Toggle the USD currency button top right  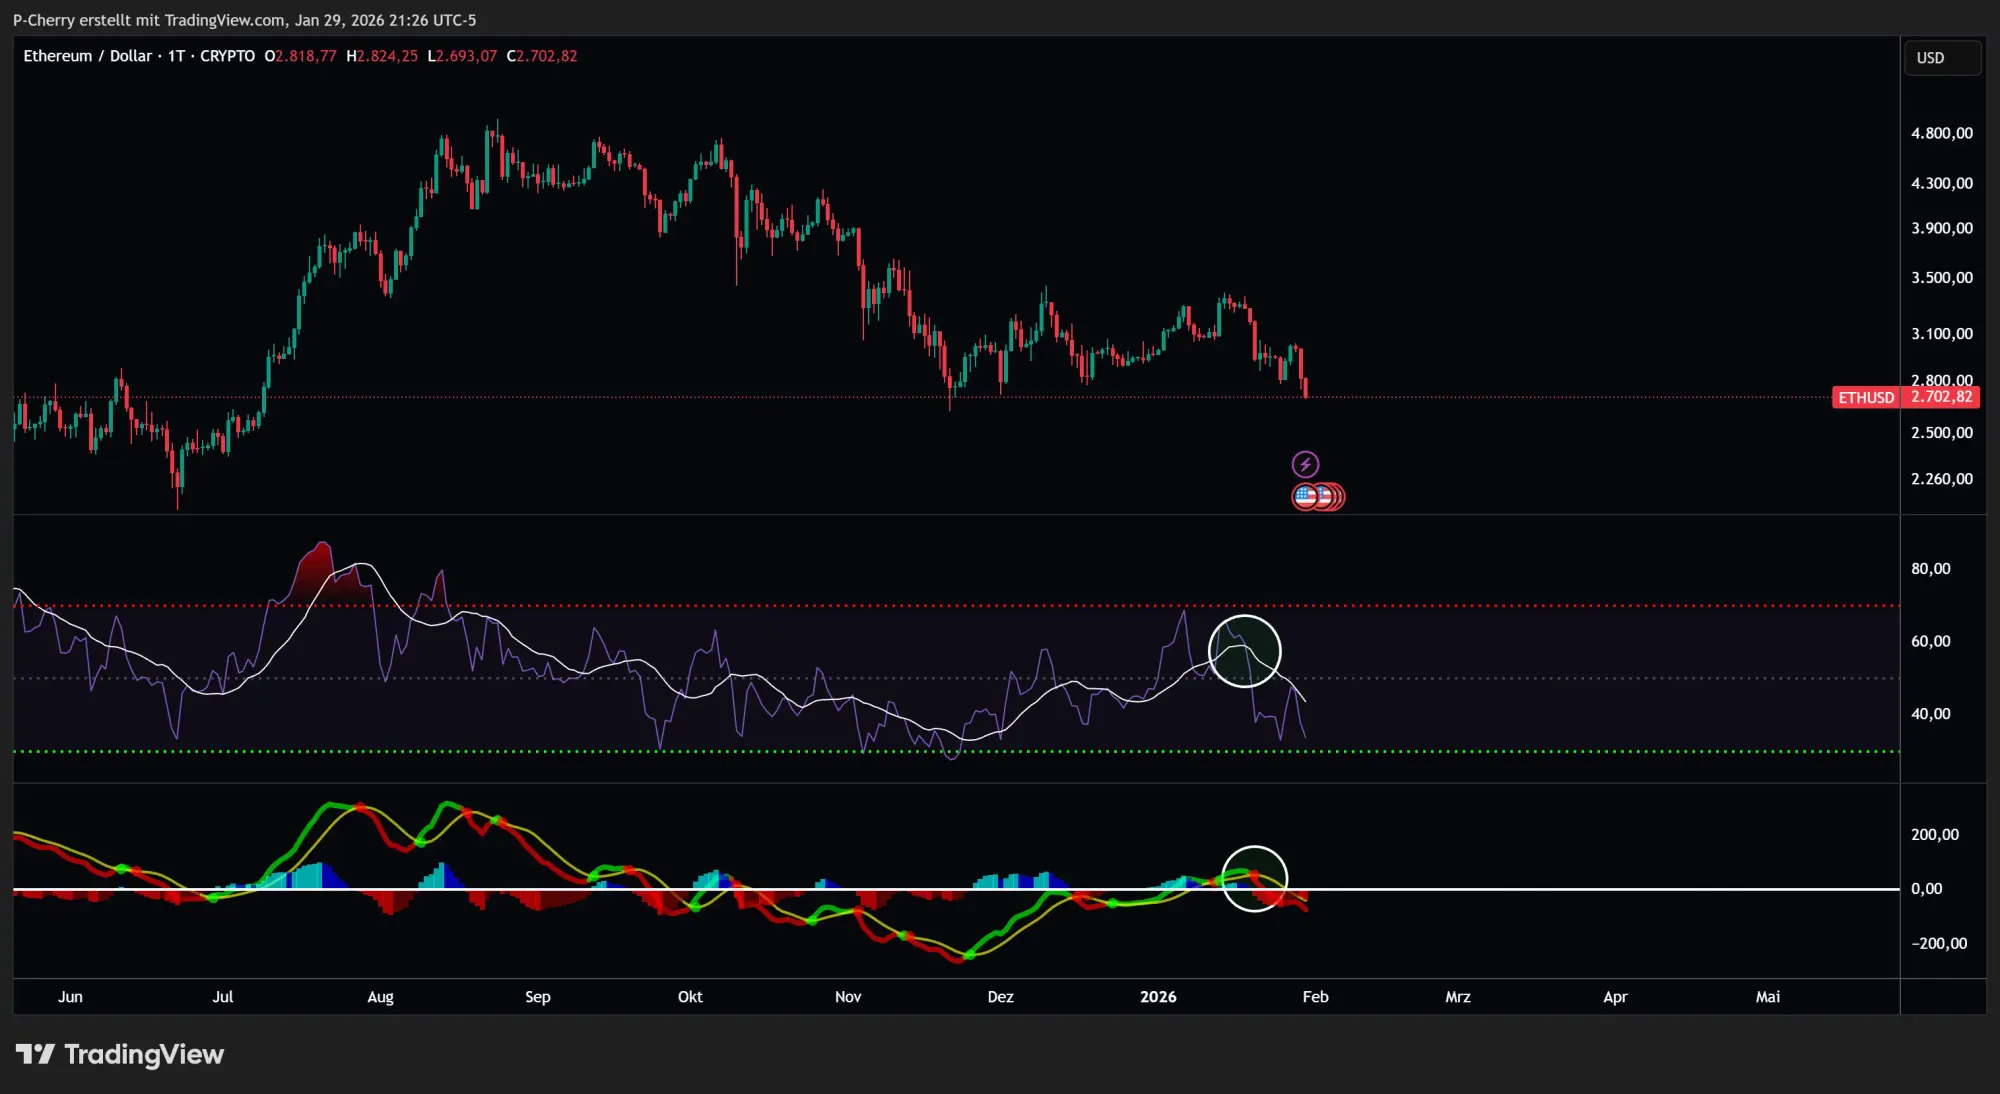(x=1941, y=57)
